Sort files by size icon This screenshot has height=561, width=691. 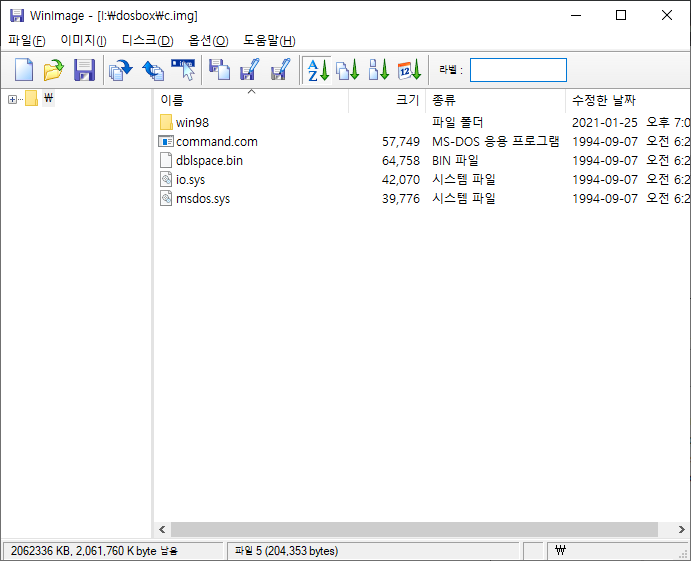[x=348, y=70]
